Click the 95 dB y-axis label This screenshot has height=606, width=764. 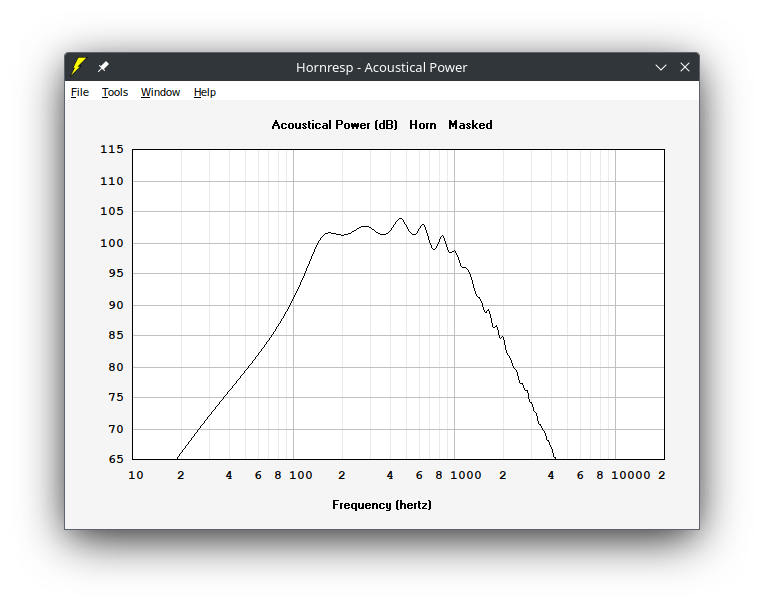click(x=116, y=273)
